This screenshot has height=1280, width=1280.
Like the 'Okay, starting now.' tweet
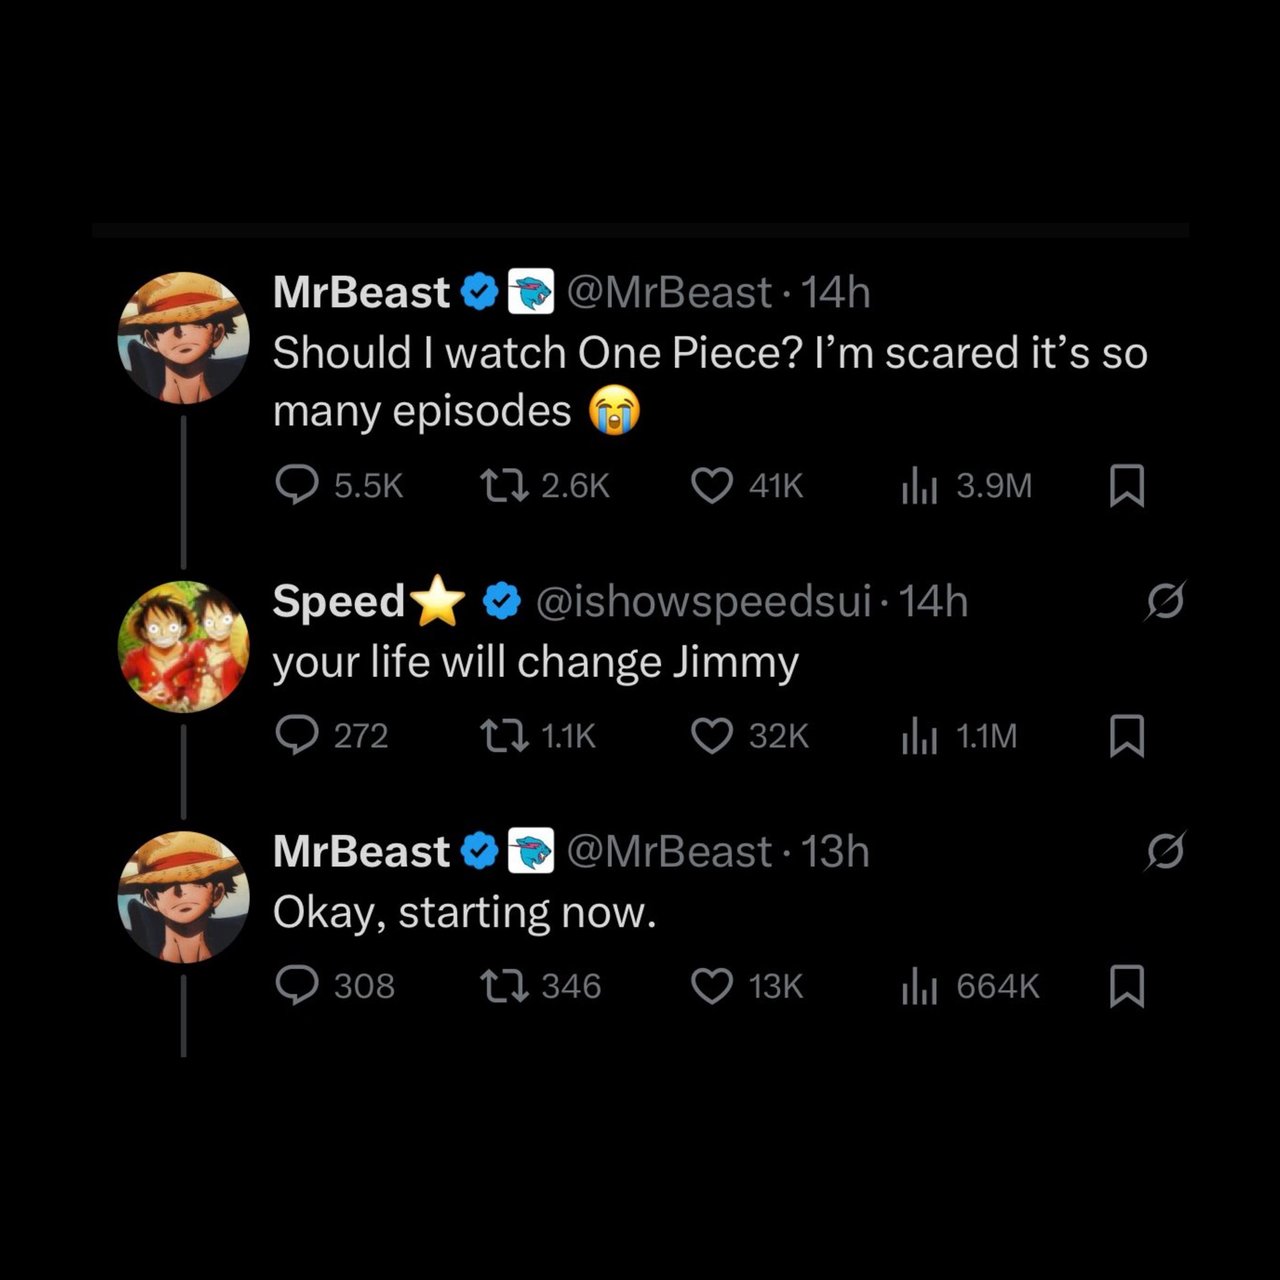[x=712, y=986]
